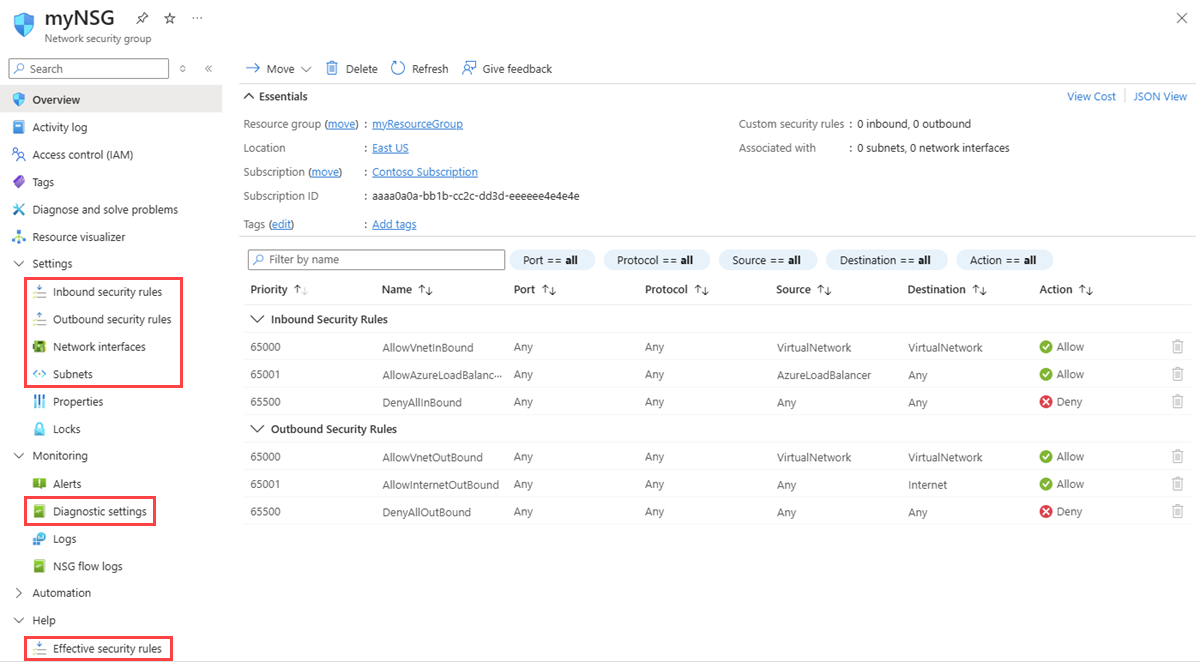Open Effective security rules tool
The image size is (1200, 662).
pyautogui.click(x=107, y=648)
